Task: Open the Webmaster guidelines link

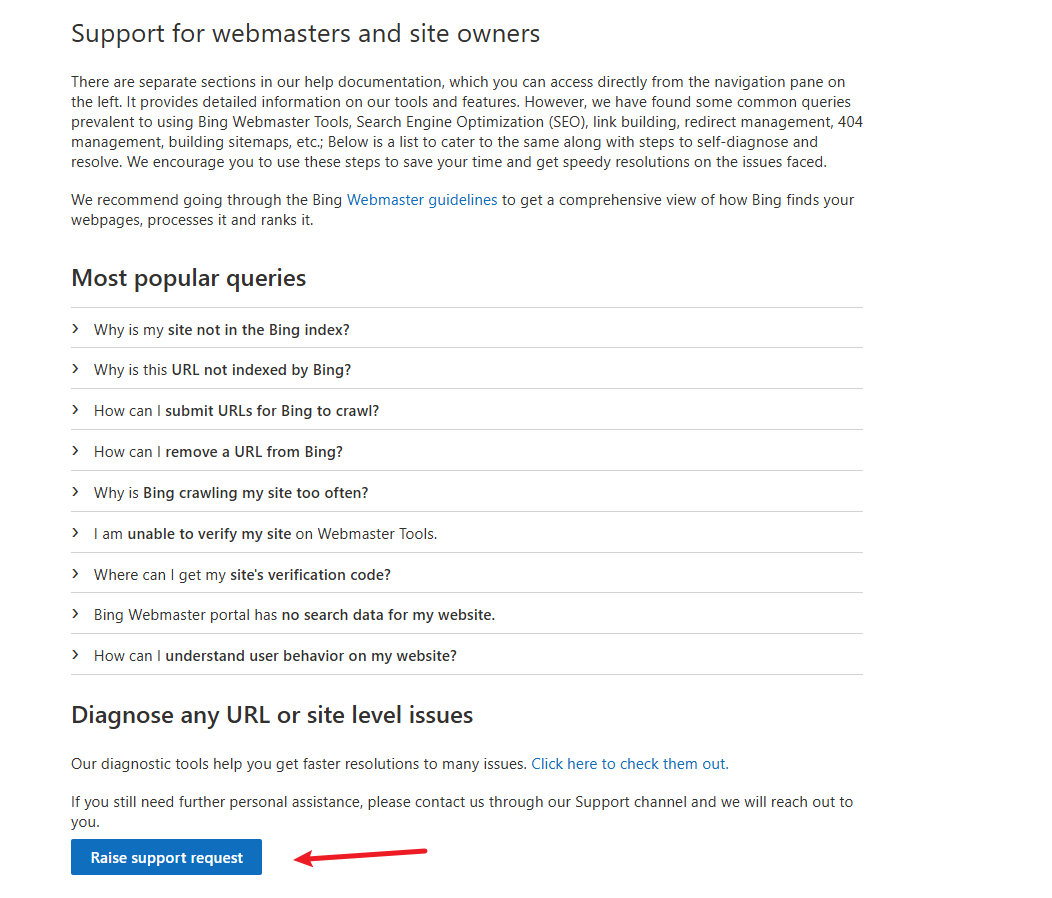Action: 421,199
